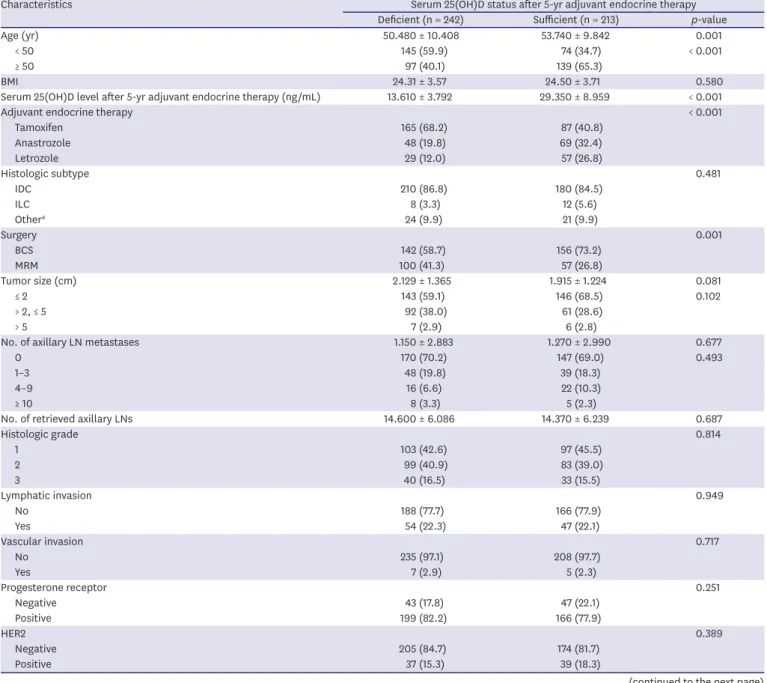Click the '≥ 10' LN metastases row label
This screenshot has height=683, width=767.
tap(23, 404)
